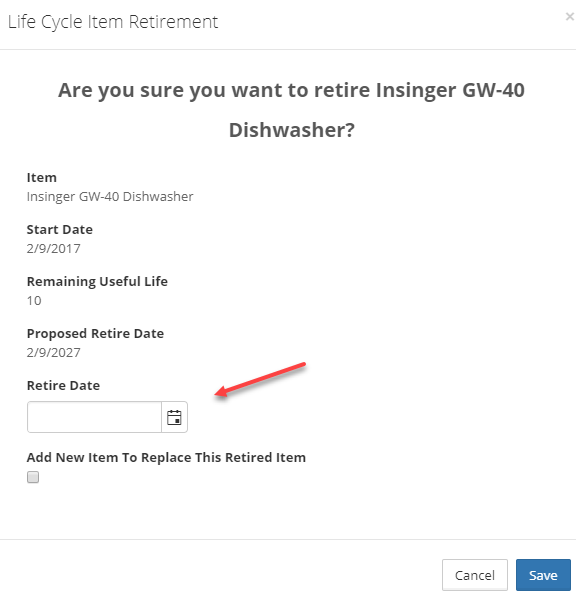Open the Retire Date calendar picker
This screenshot has width=576, height=595.
[x=174, y=417]
